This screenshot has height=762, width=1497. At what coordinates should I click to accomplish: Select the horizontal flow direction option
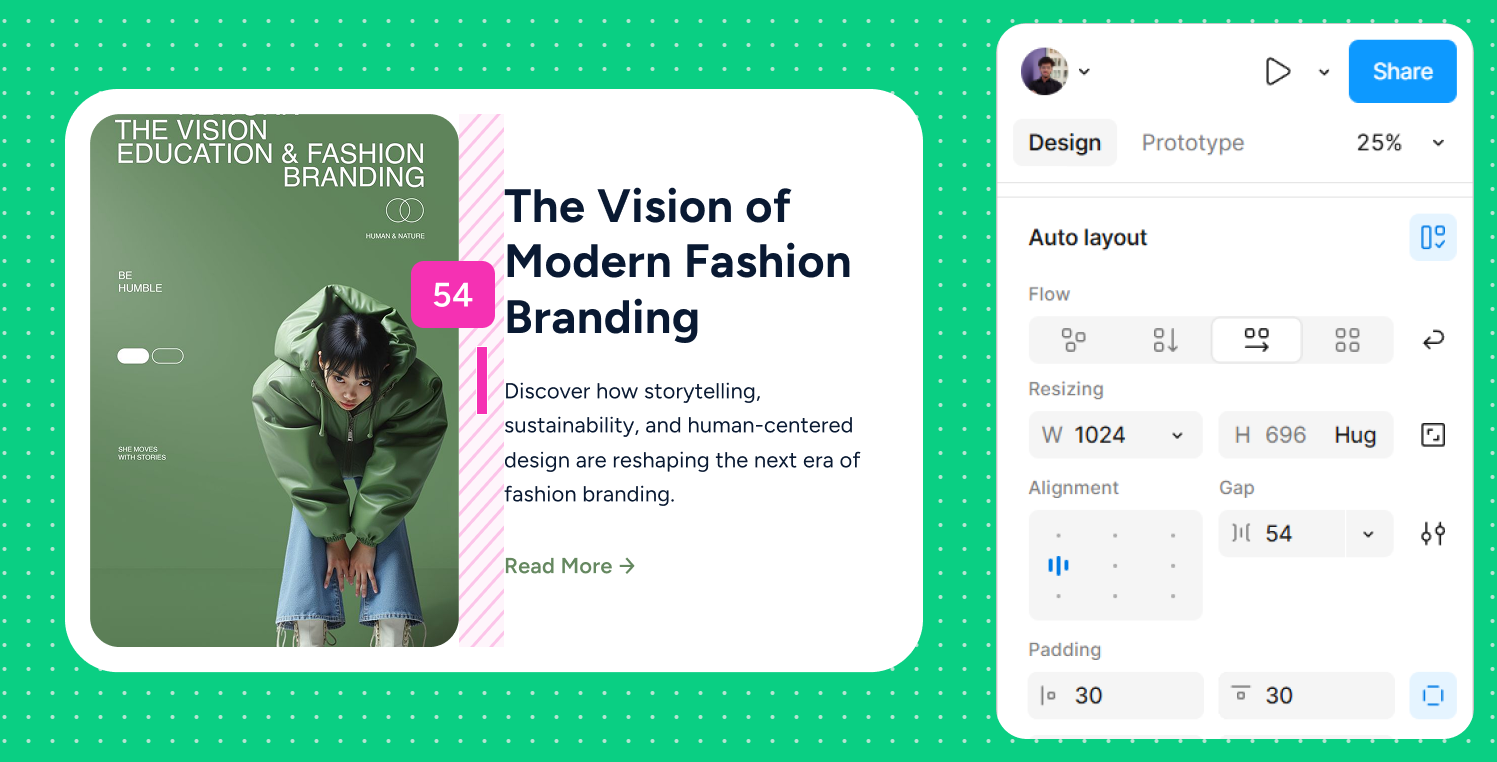pos(1256,340)
